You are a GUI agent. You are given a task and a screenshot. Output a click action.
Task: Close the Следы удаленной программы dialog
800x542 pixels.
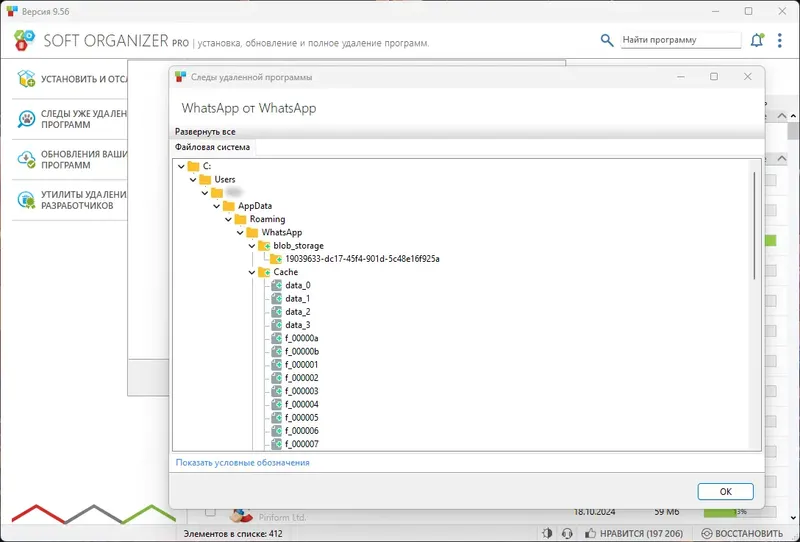747,77
